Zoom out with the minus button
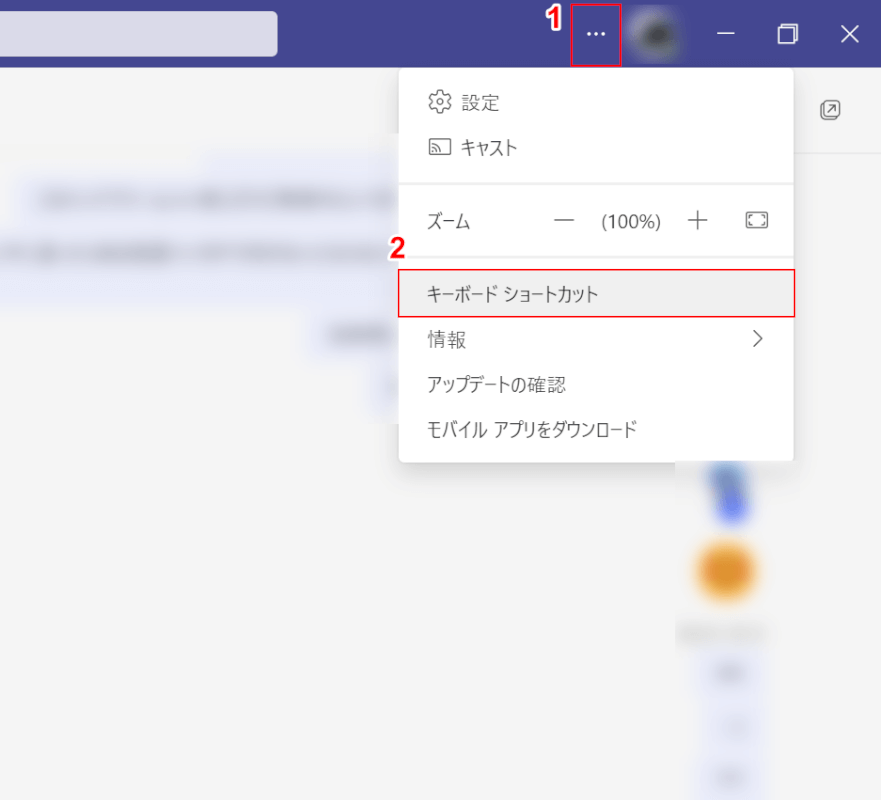Image resolution: width=881 pixels, height=800 pixels. pyautogui.click(x=564, y=221)
